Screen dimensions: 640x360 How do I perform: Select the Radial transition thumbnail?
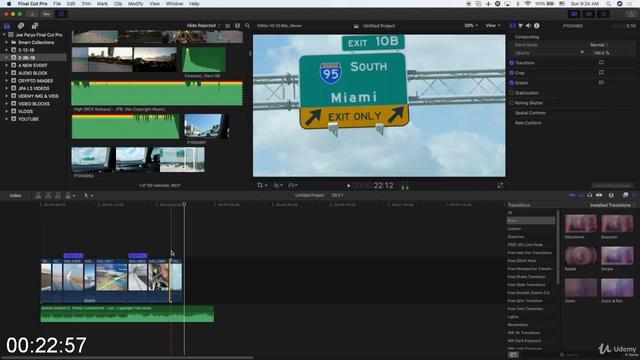tap(580, 256)
